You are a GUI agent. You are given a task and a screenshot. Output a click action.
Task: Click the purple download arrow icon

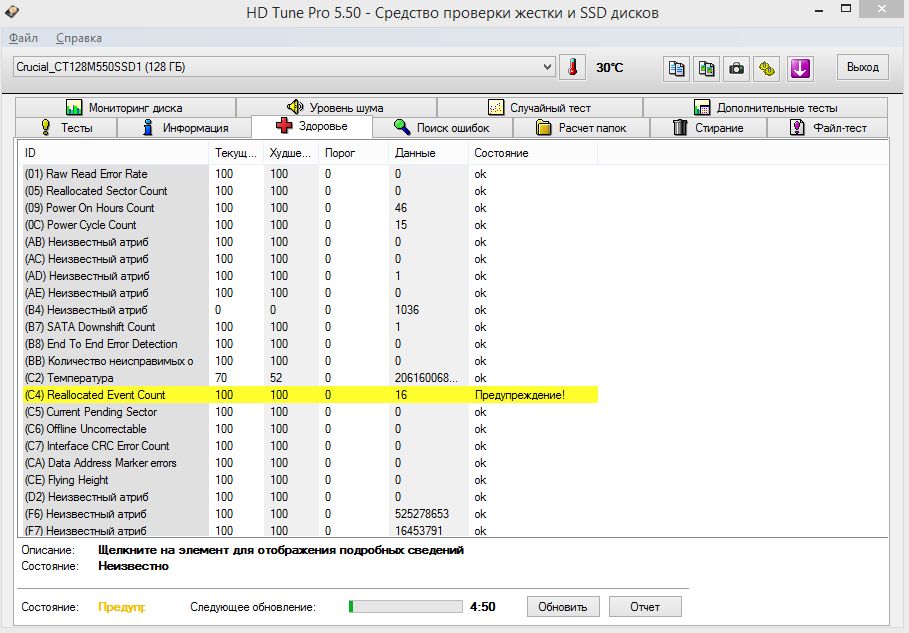coord(800,68)
